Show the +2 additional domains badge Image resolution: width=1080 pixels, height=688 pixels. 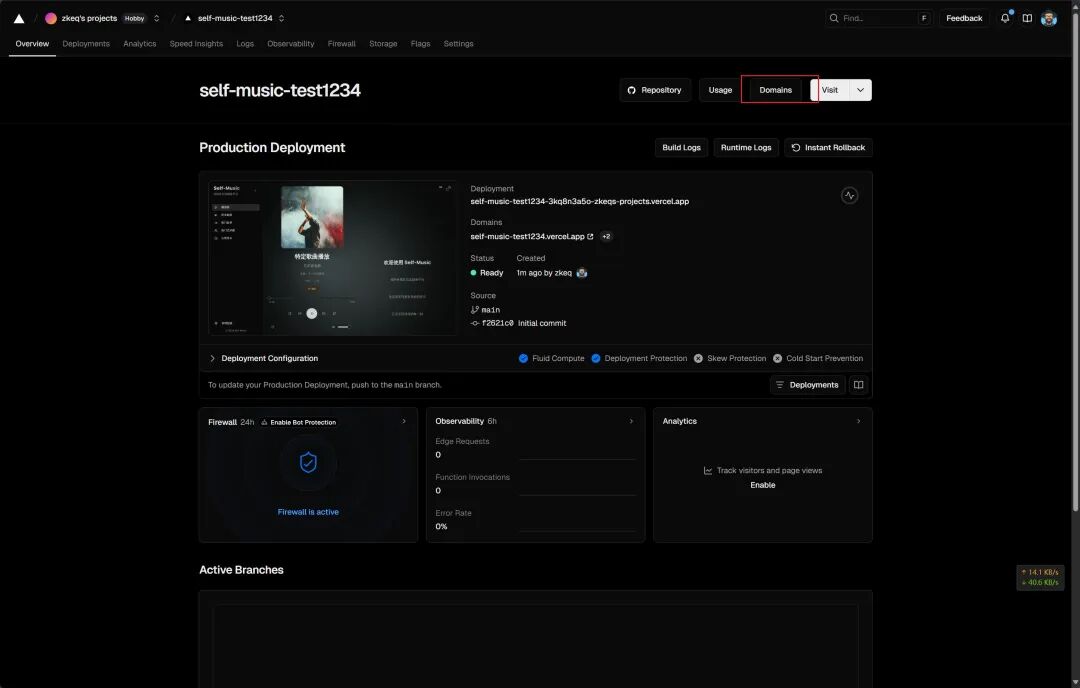pyautogui.click(x=606, y=236)
